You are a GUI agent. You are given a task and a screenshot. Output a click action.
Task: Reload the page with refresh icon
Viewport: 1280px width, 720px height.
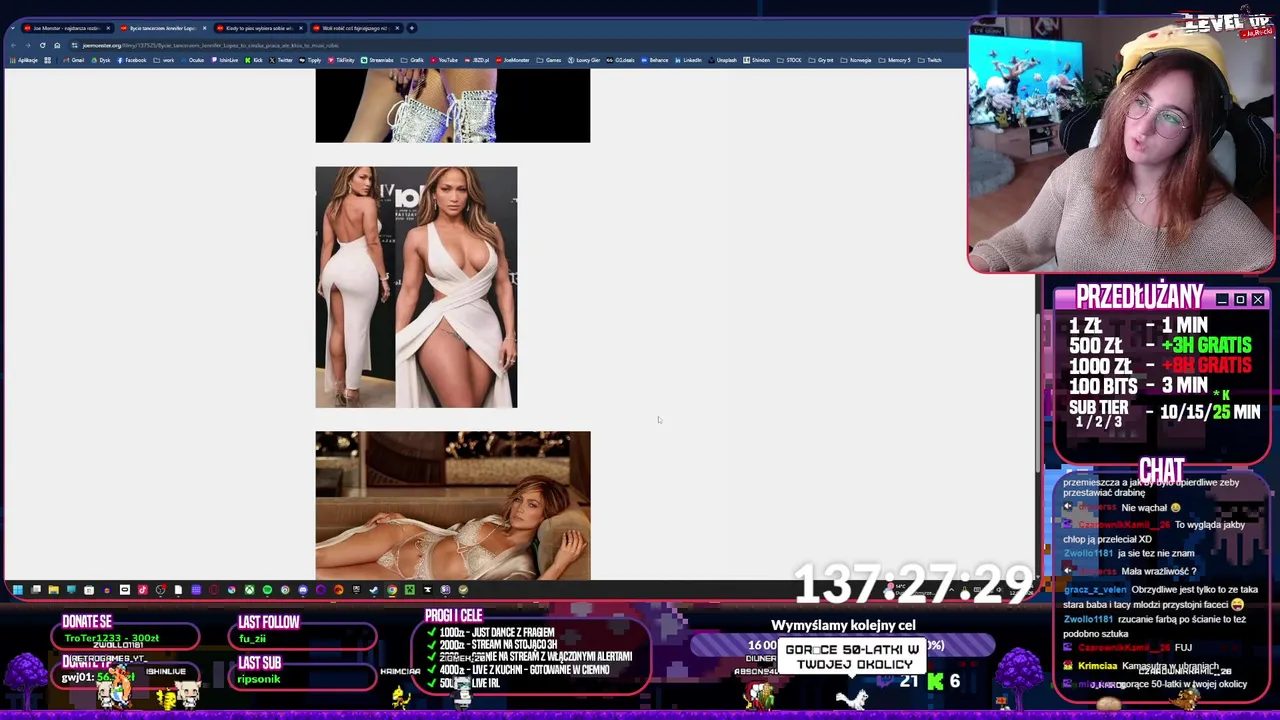point(42,45)
